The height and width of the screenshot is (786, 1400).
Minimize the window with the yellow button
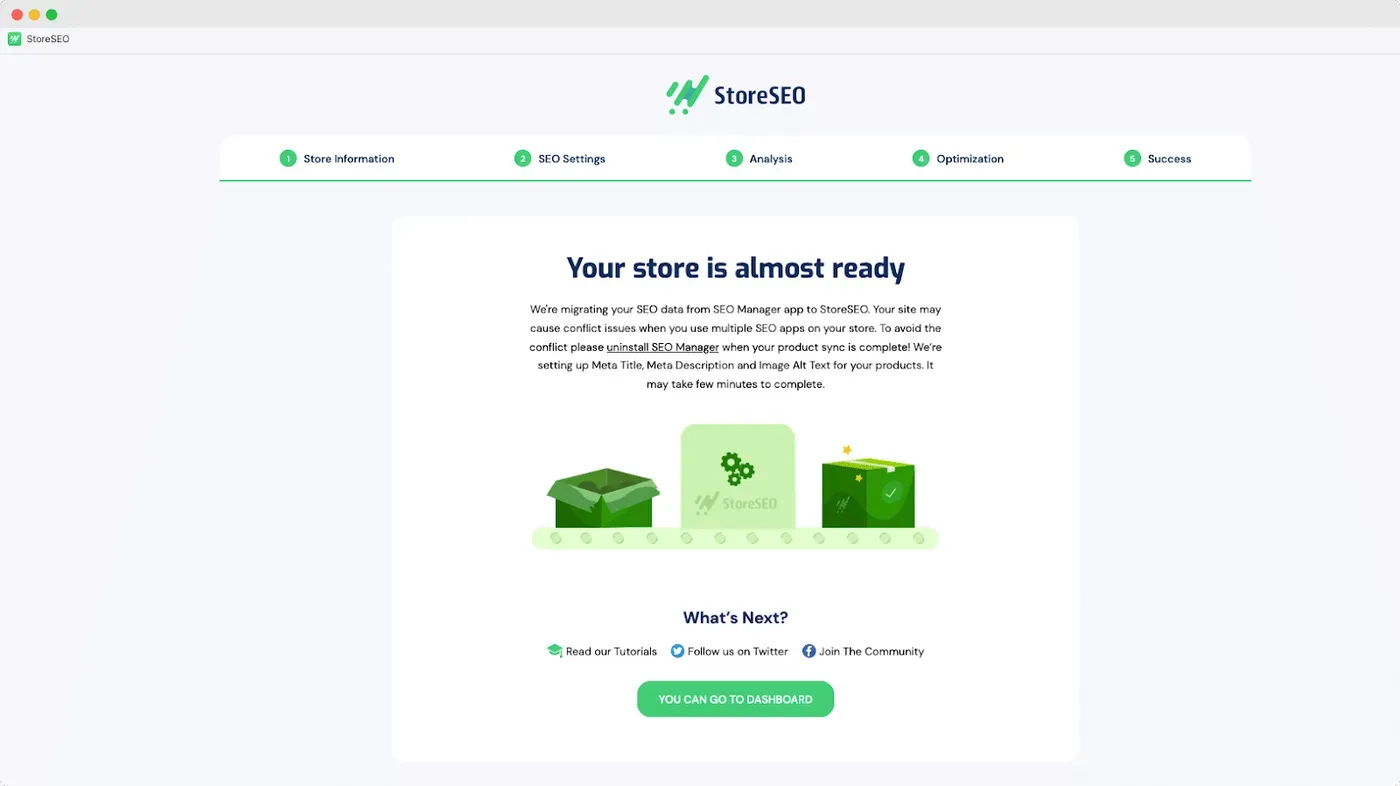point(34,14)
